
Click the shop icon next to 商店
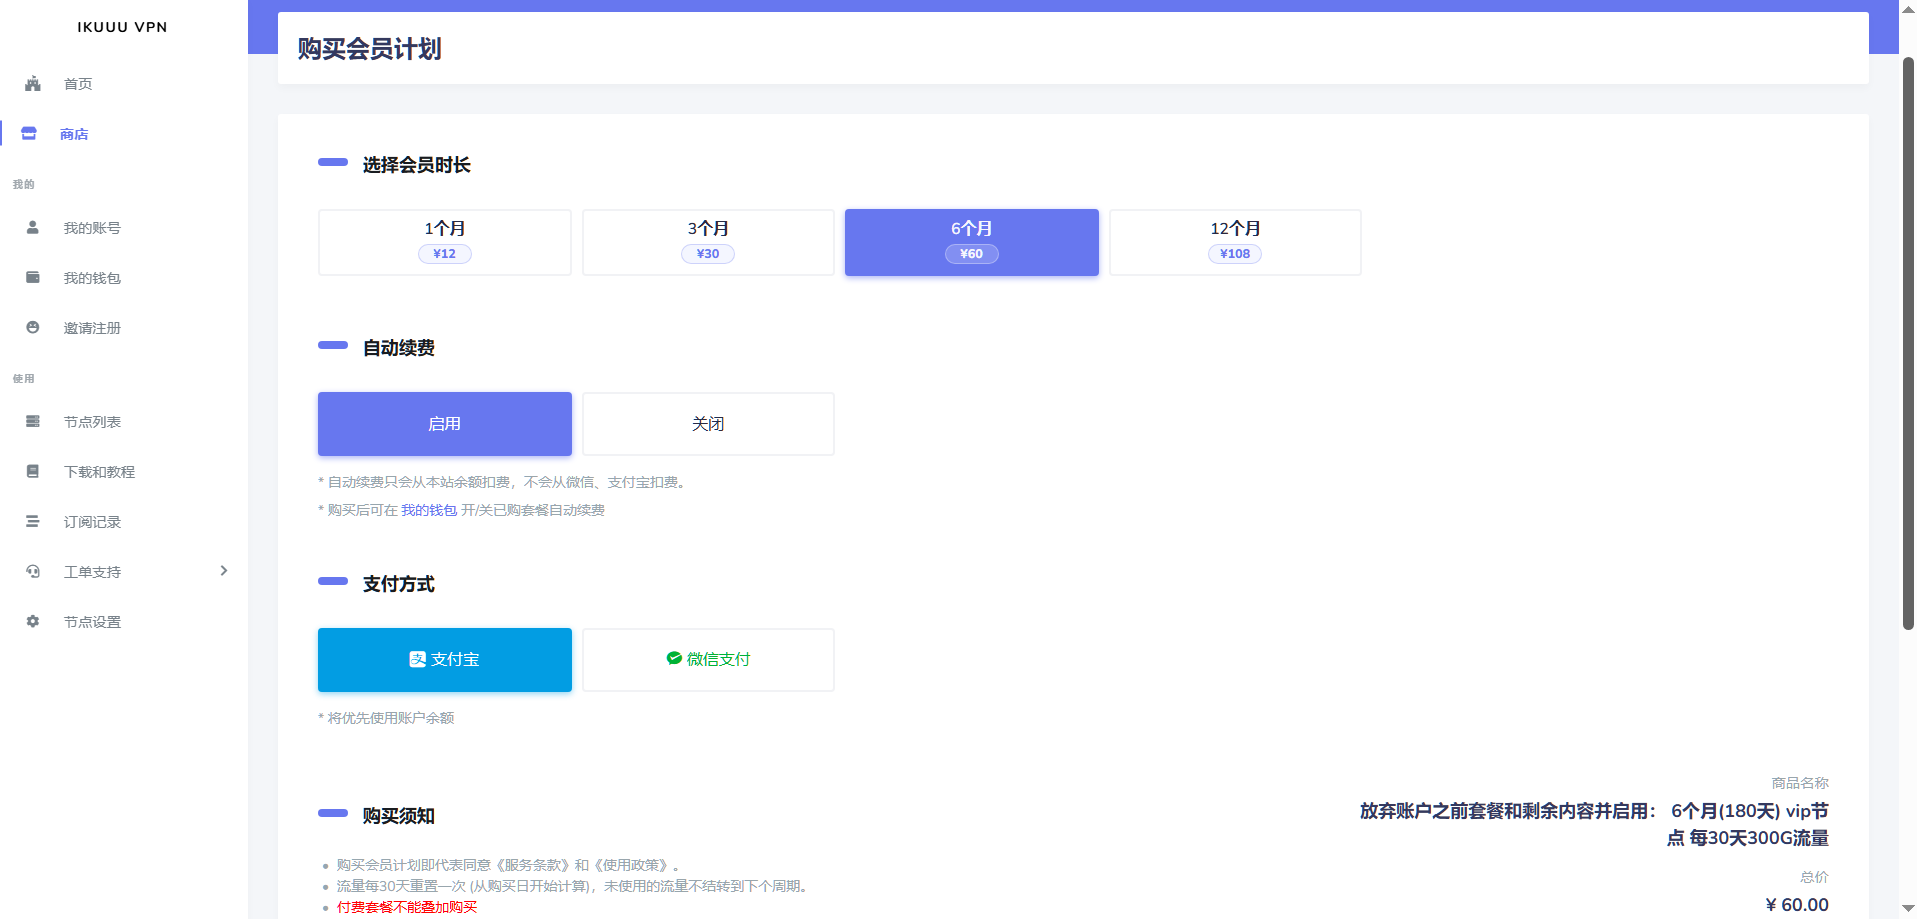(x=29, y=134)
